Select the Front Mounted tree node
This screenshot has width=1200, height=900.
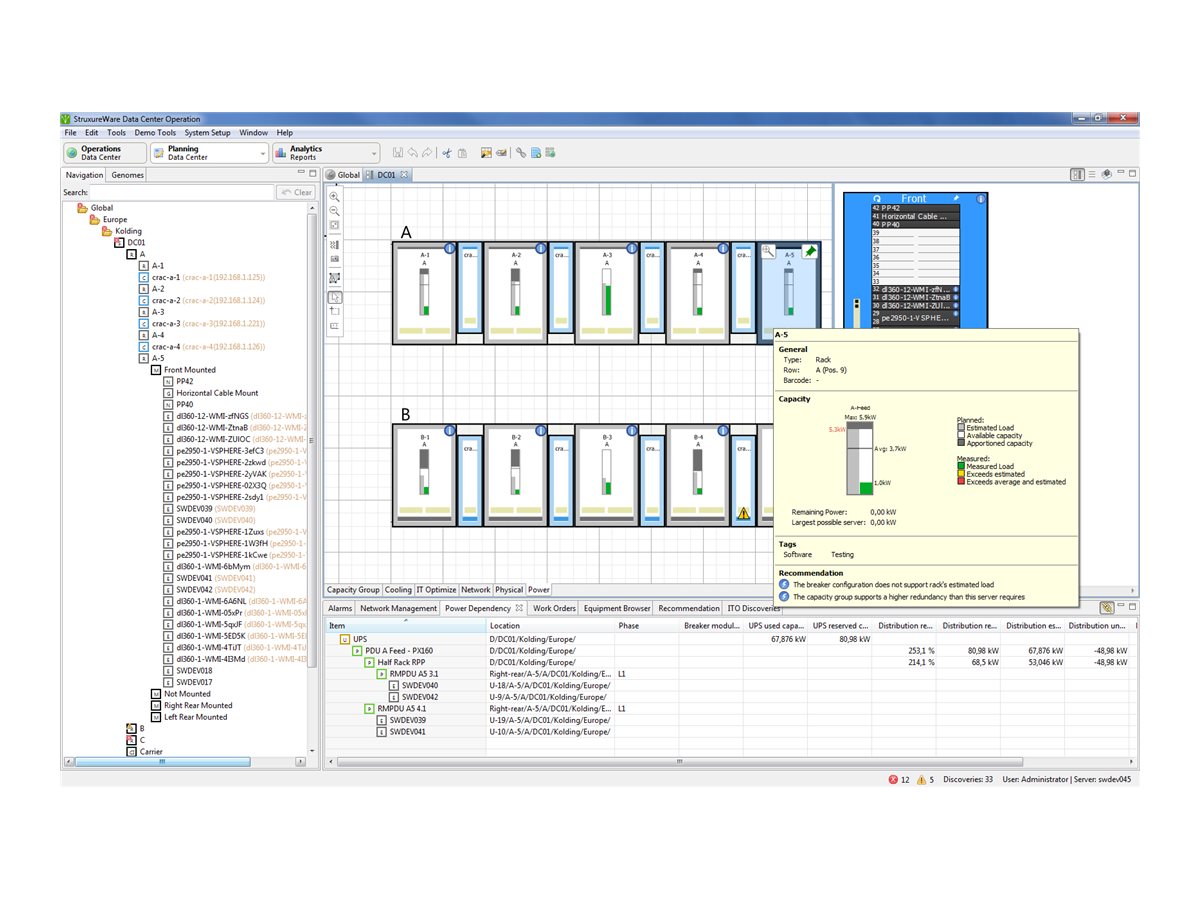pyautogui.click(x=189, y=370)
